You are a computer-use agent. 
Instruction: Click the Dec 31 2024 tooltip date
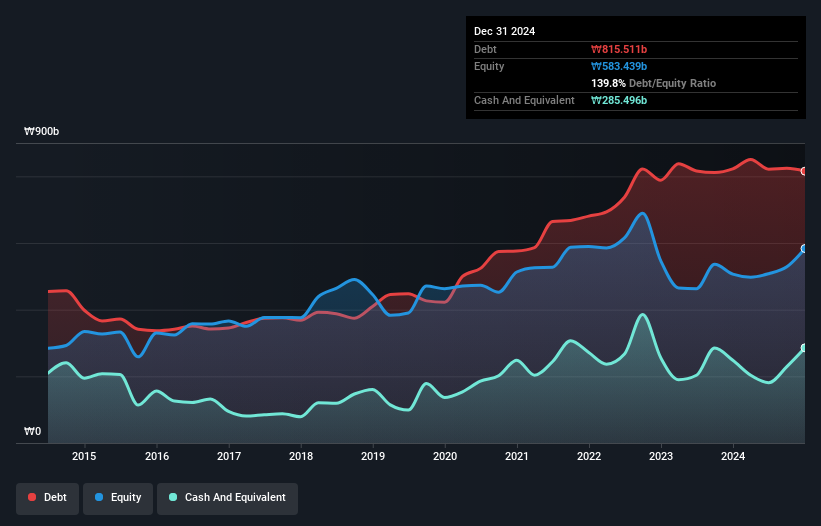(x=504, y=31)
